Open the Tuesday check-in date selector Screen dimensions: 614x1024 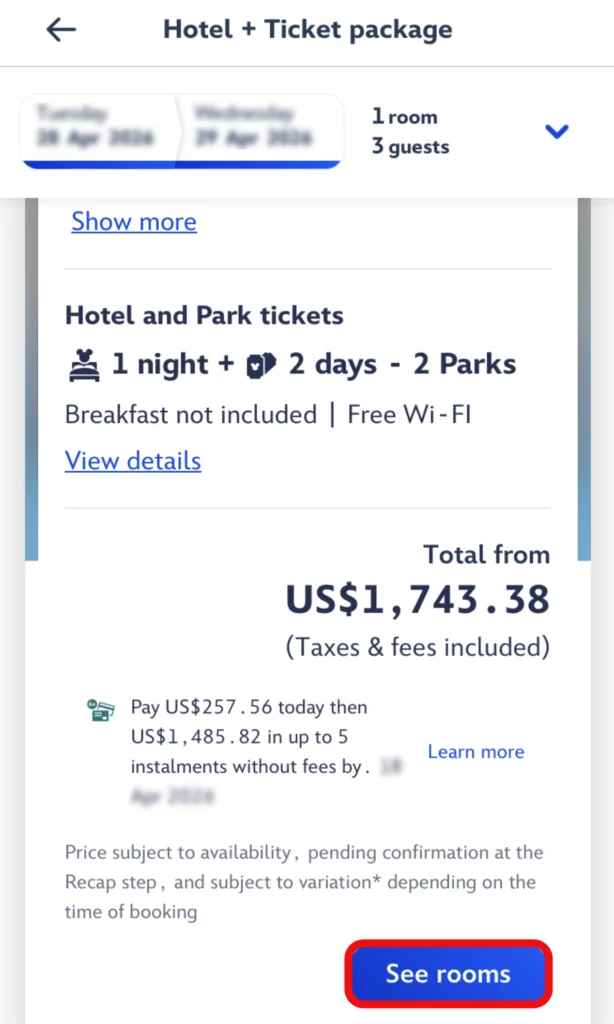pos(98,128)
